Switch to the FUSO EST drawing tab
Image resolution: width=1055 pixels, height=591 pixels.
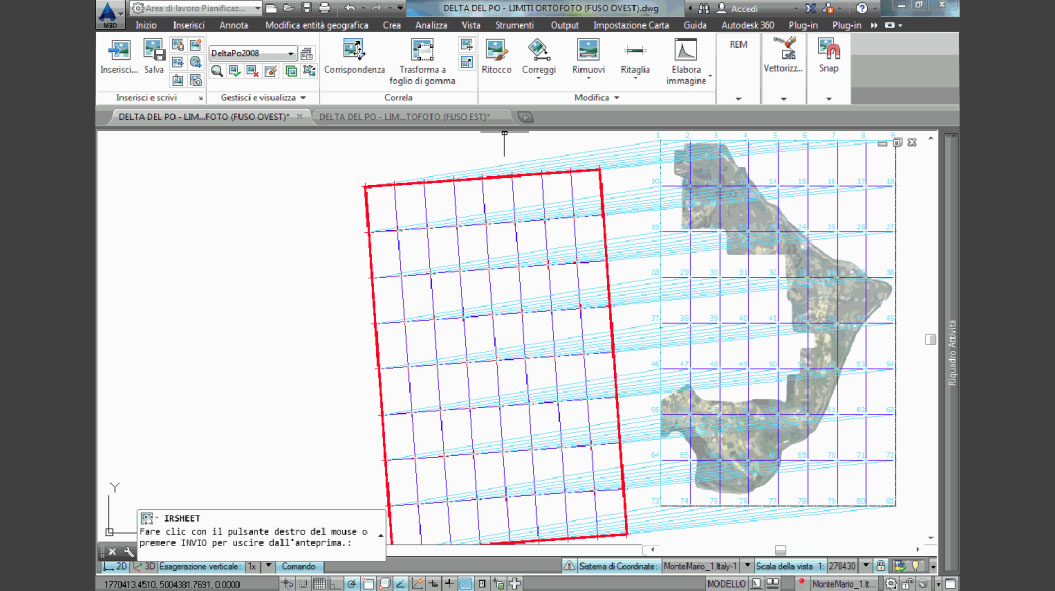coord(404,117)
